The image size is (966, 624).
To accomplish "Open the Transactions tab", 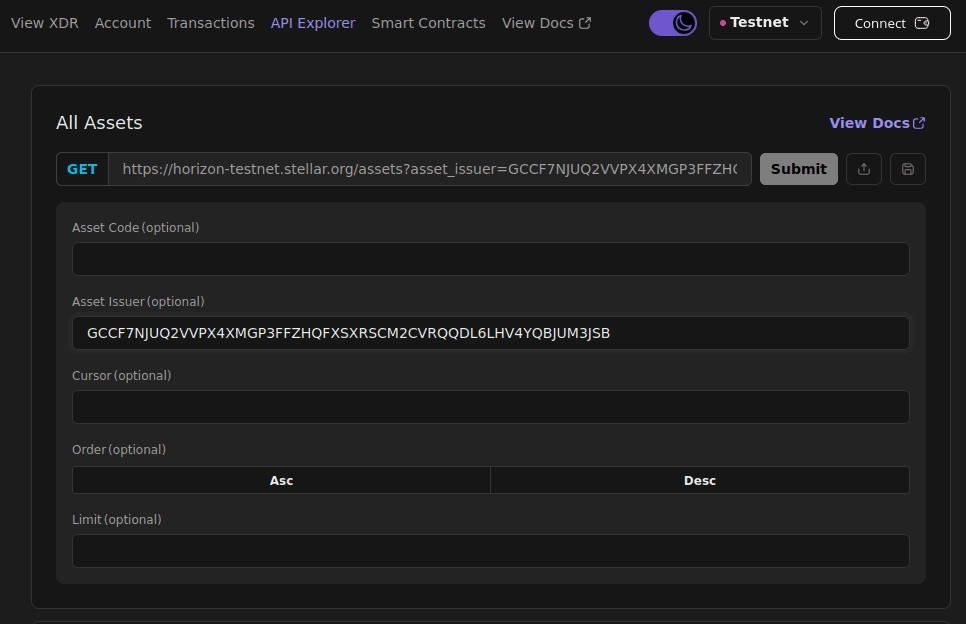I will click(x=211, y=23).
